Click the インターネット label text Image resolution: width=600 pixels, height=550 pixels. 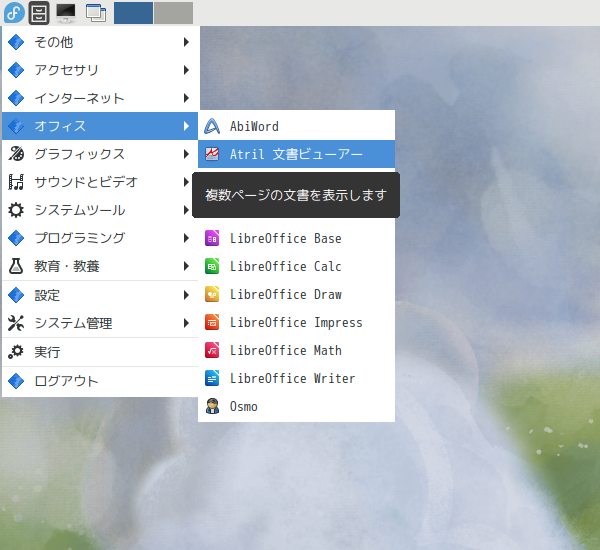[x=80, y=98]
